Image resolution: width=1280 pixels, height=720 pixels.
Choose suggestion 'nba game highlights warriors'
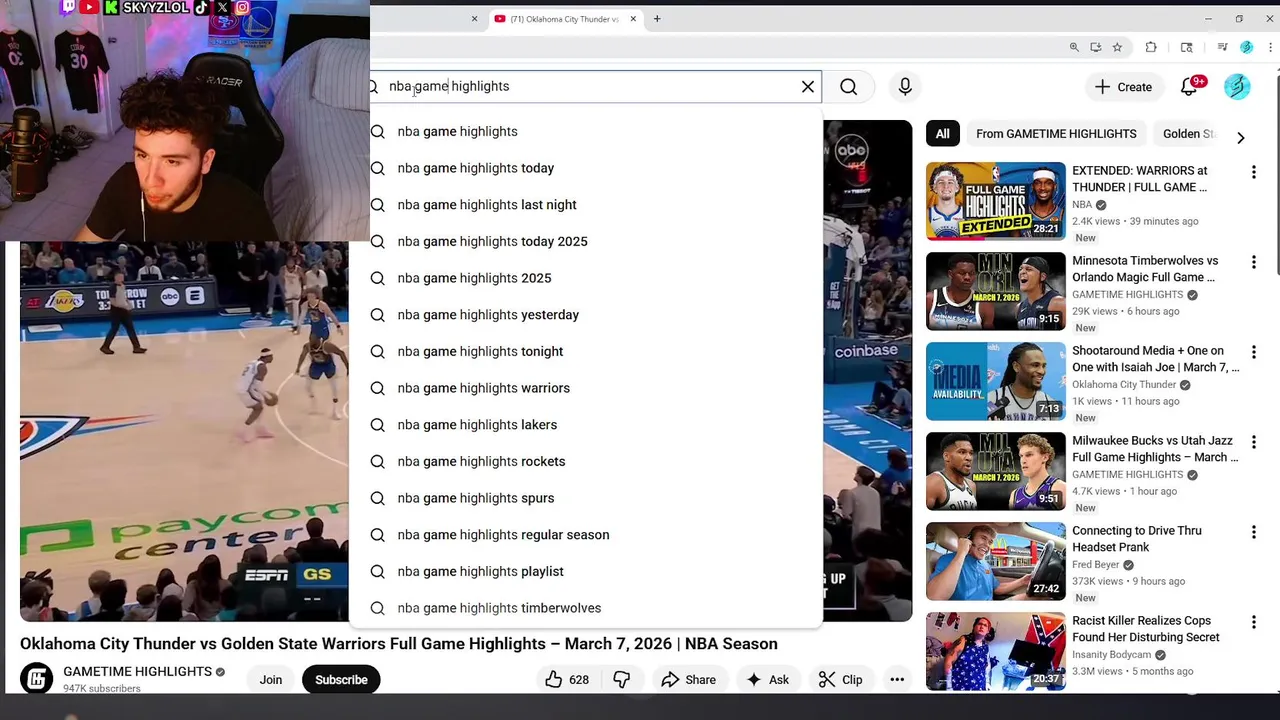point(586,388)
